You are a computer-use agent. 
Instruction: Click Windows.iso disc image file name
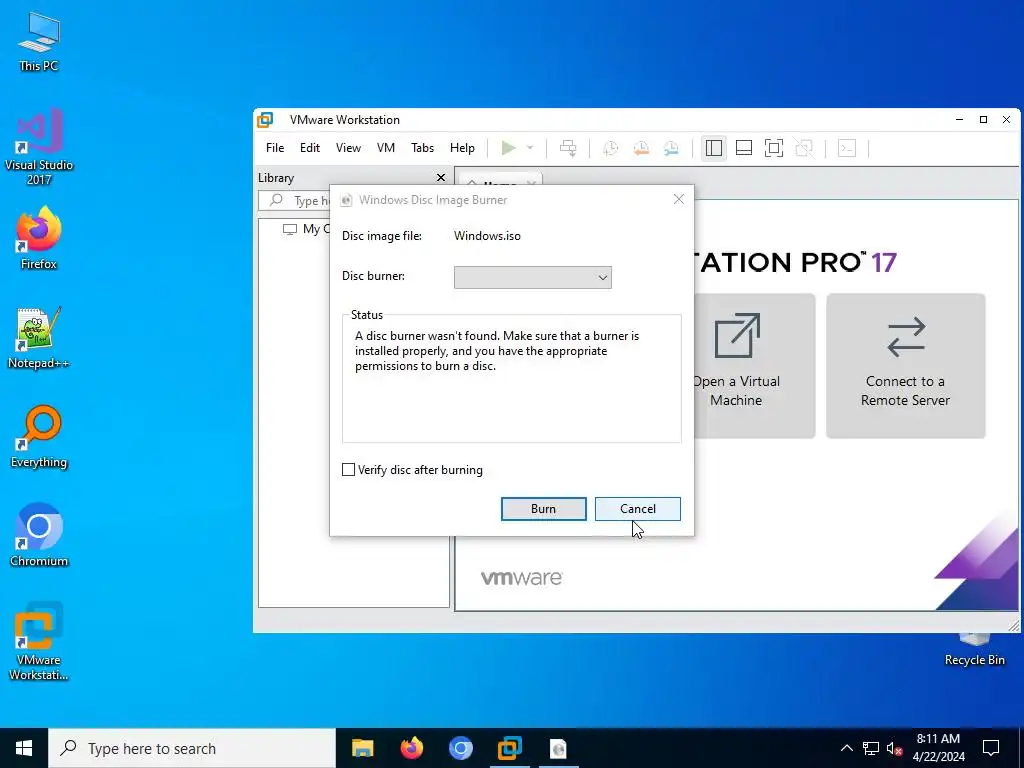point(487,236)
